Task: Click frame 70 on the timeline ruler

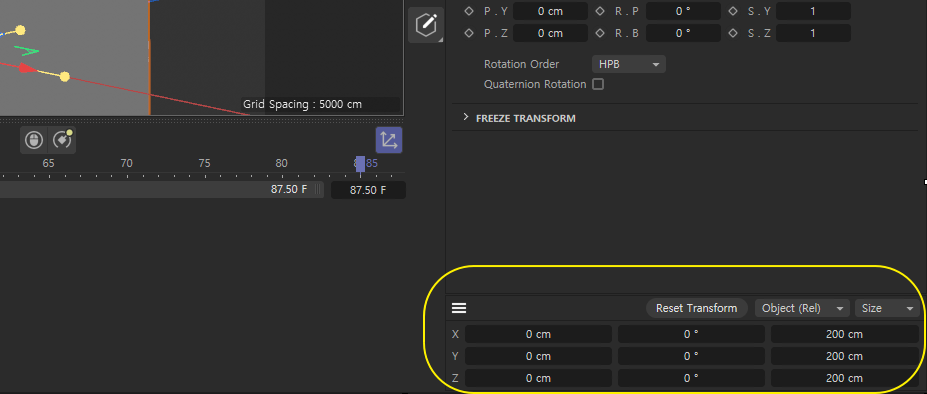Action: [126, 163]
